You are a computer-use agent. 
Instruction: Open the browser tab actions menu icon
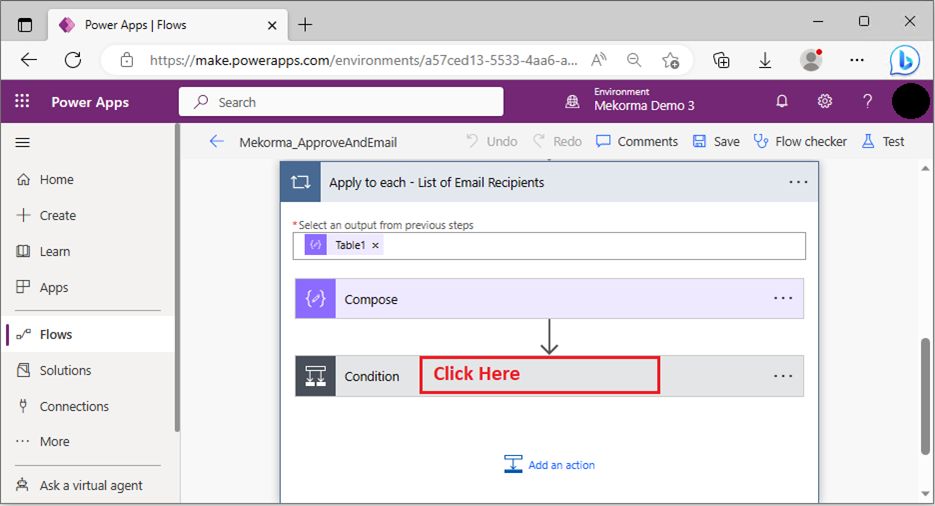pos(24,25)
